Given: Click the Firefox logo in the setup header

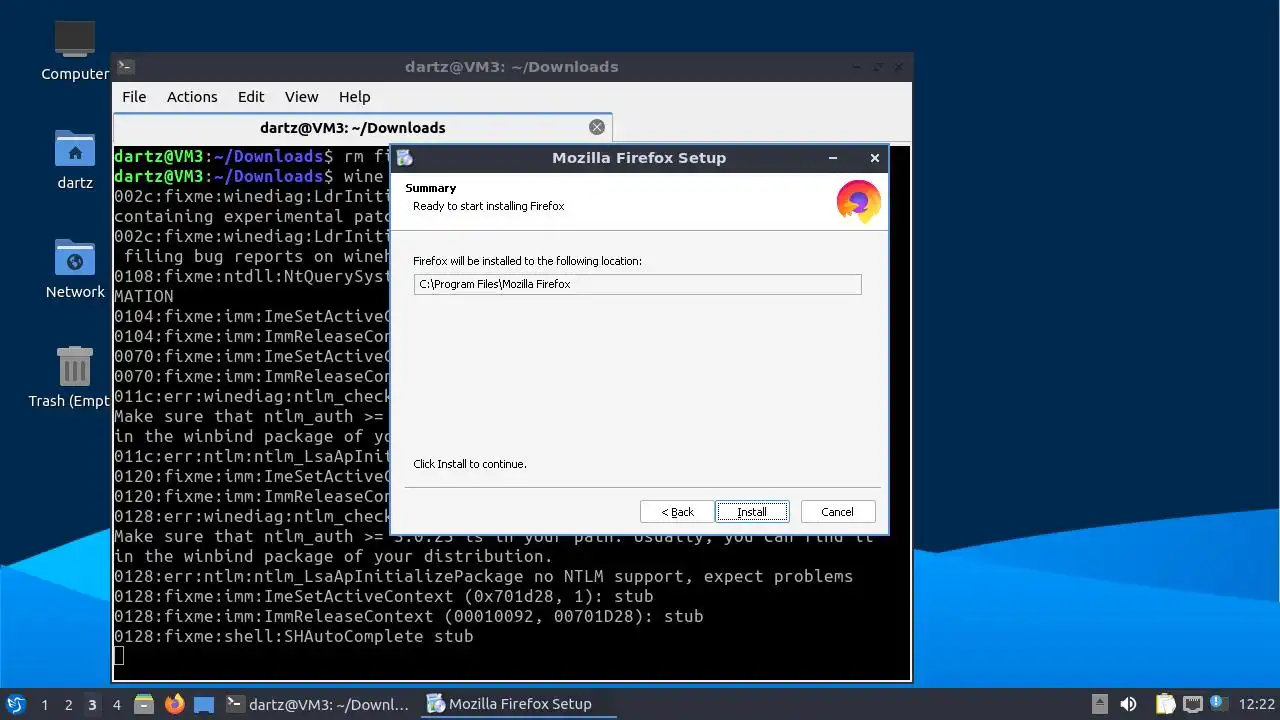Looking at the screenshot, I should pyautogui.click(x=858, y=201).
